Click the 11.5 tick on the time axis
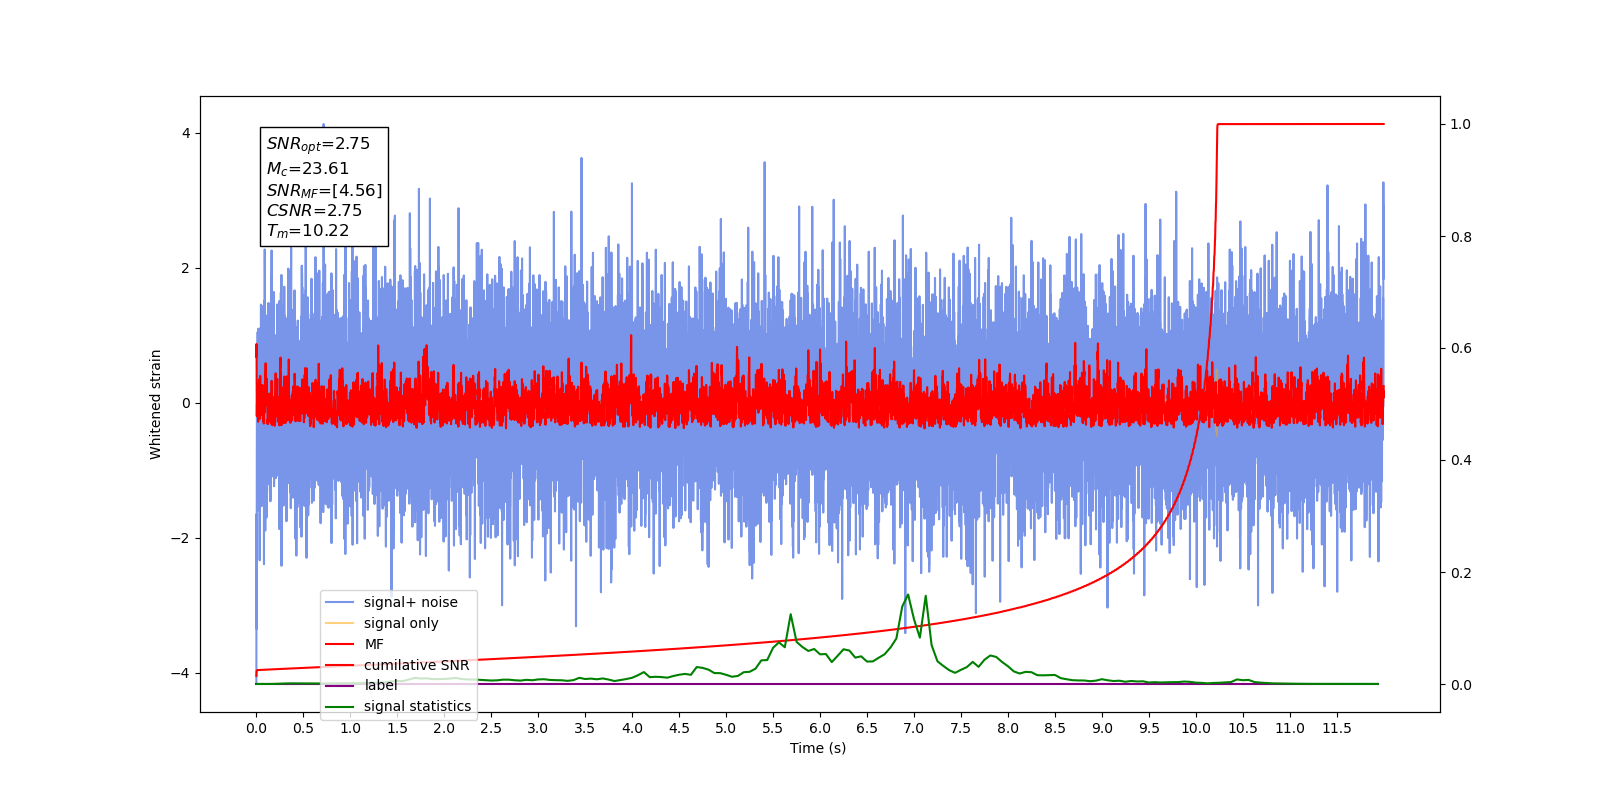The image size is (1600, 800). tap(1337, 728)
